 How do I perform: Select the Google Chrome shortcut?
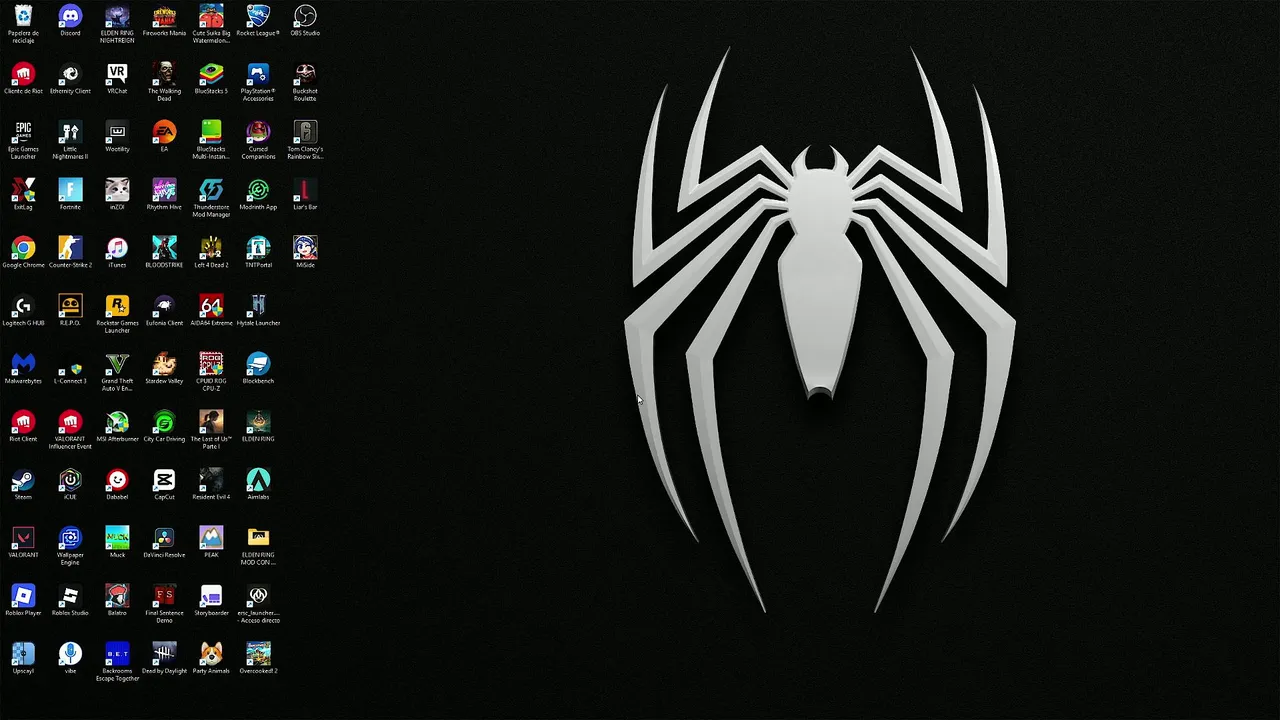[23, 249]
